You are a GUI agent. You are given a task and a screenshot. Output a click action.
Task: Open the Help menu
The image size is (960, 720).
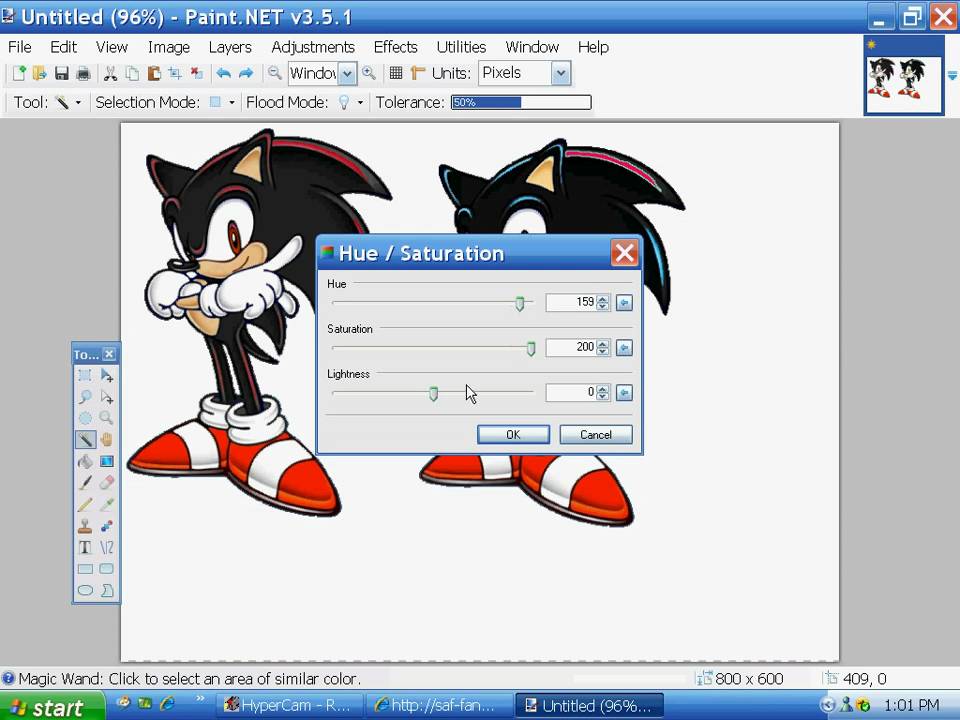coord(593,47)
